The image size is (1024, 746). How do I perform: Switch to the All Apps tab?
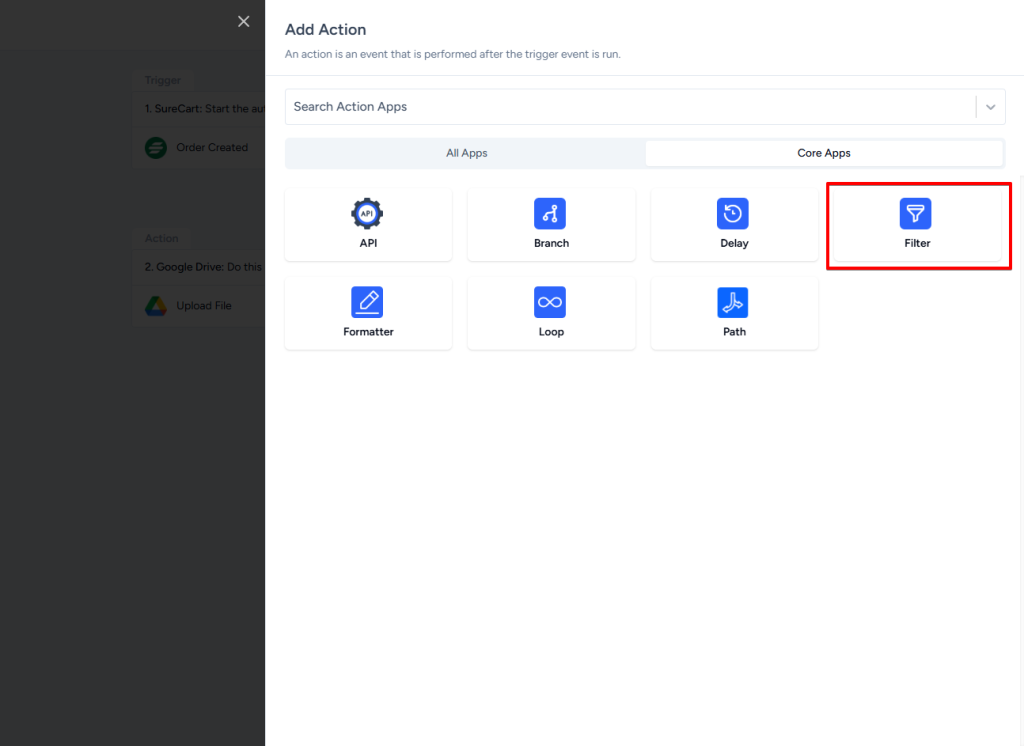466,153
